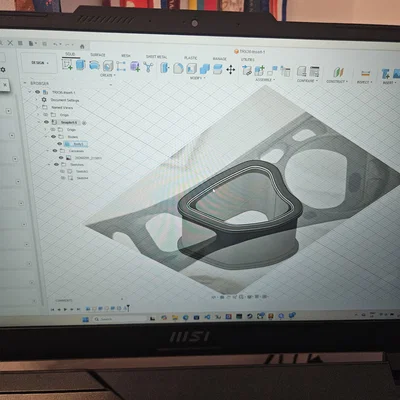400x400 pixels.
Task: Select the document tab at top
Action: click(x=250, y=52)
